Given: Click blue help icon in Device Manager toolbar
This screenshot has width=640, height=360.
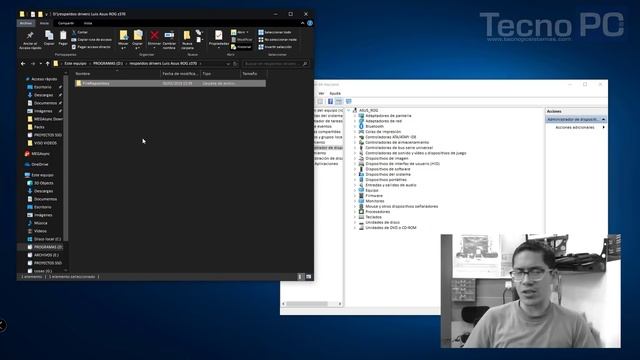Looking at the screenshot, I should coord(330,101).
